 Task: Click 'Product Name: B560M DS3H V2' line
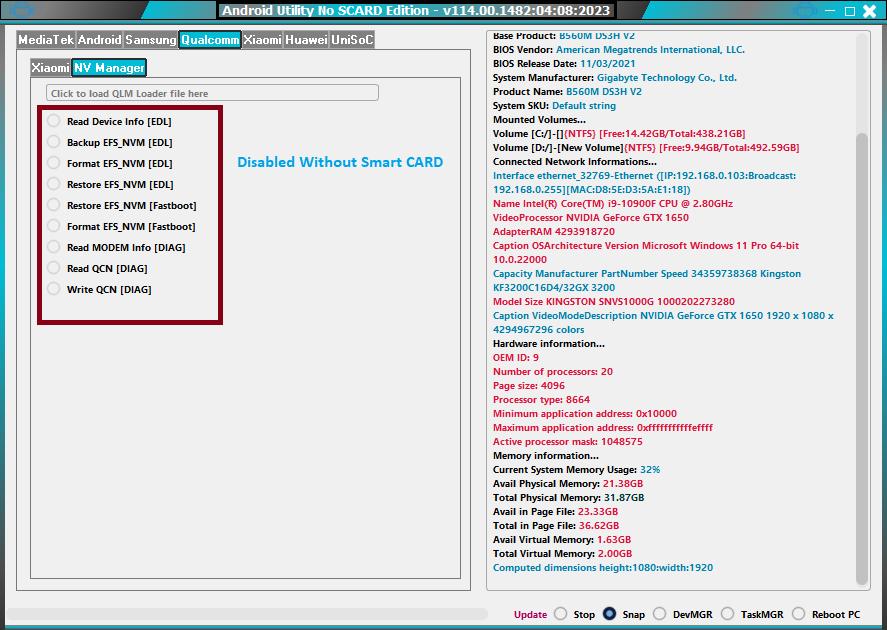click(x=567, y=92)
